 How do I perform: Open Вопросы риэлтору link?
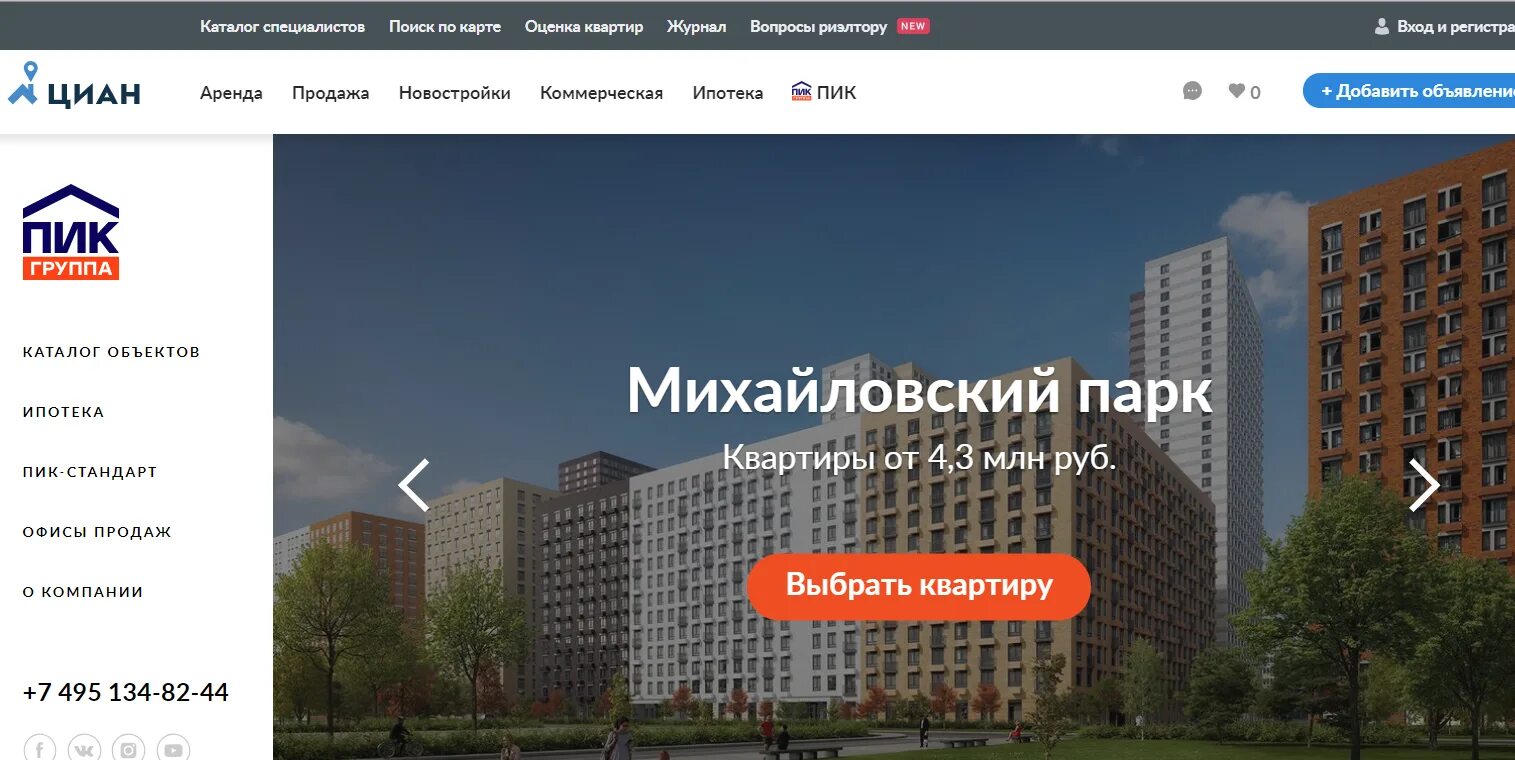pos(819,27)
